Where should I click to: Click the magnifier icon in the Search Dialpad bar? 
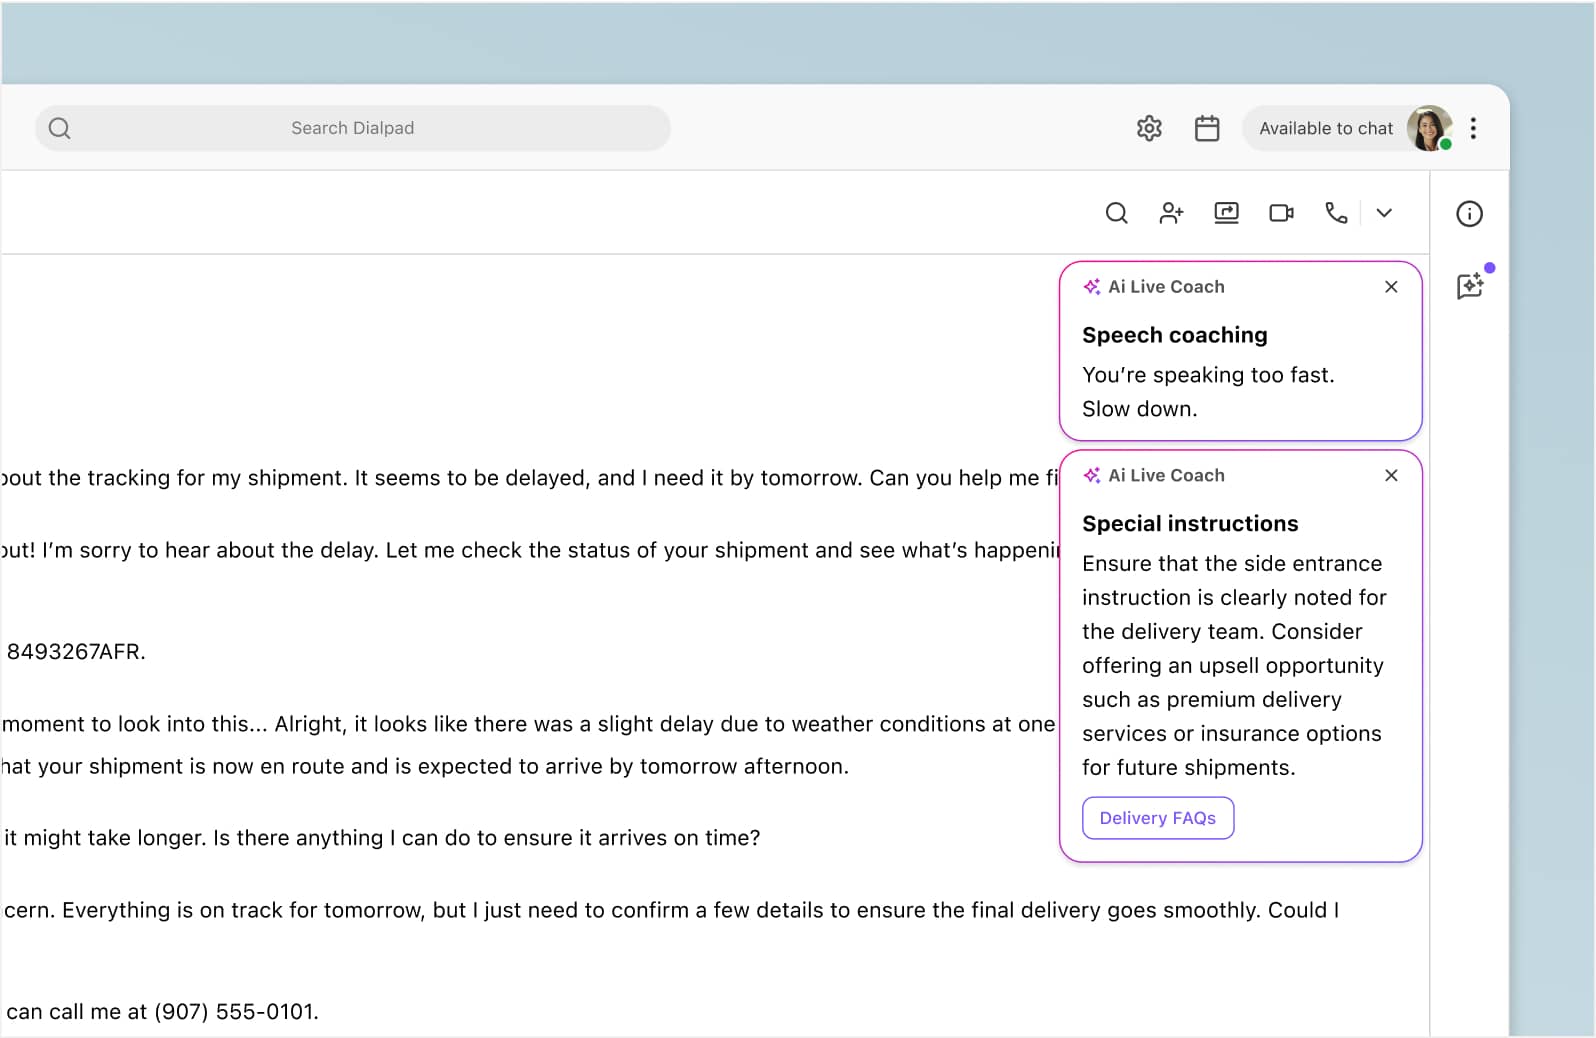60,129
